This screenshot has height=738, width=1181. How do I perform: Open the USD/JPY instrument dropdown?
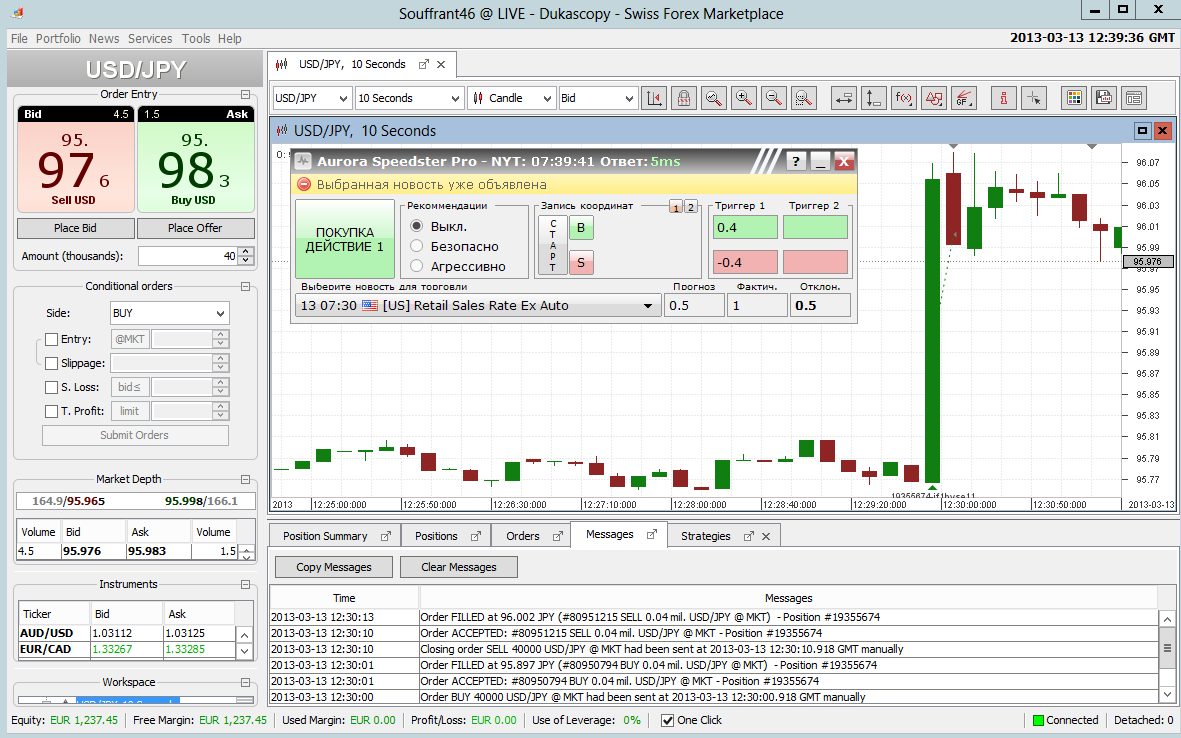click(312, 98)
